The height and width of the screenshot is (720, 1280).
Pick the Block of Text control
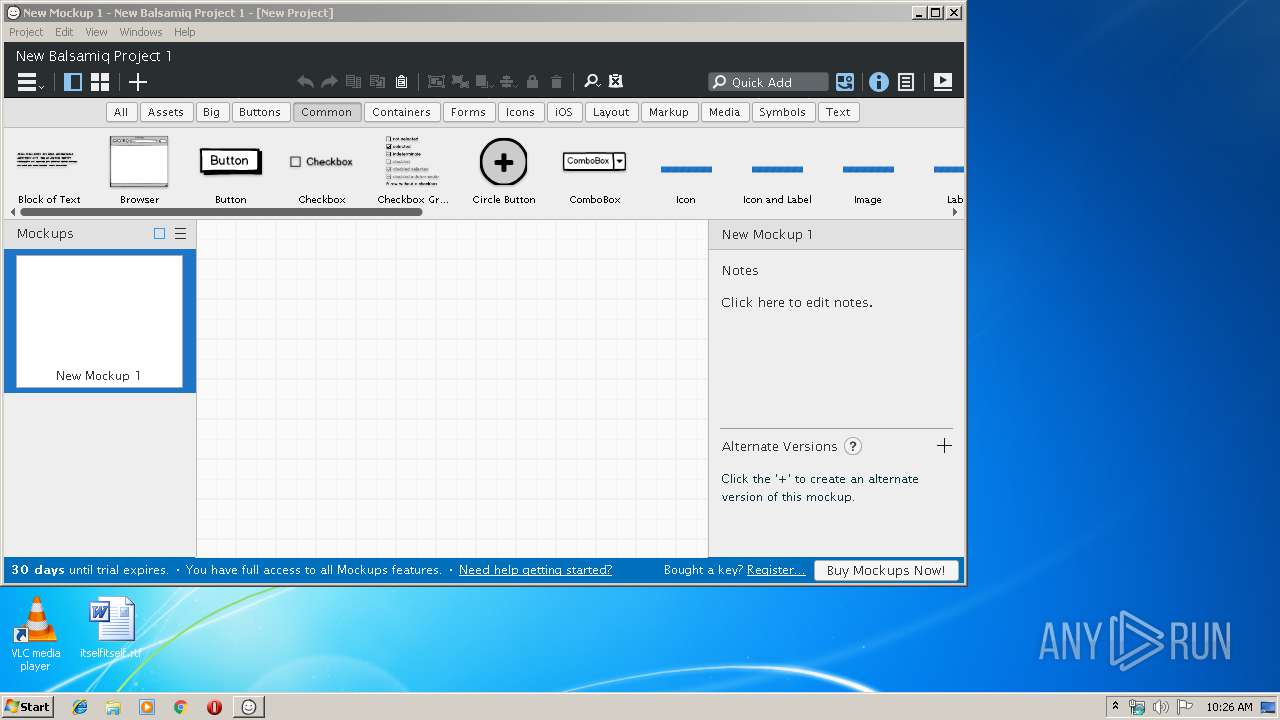point(49,169)
